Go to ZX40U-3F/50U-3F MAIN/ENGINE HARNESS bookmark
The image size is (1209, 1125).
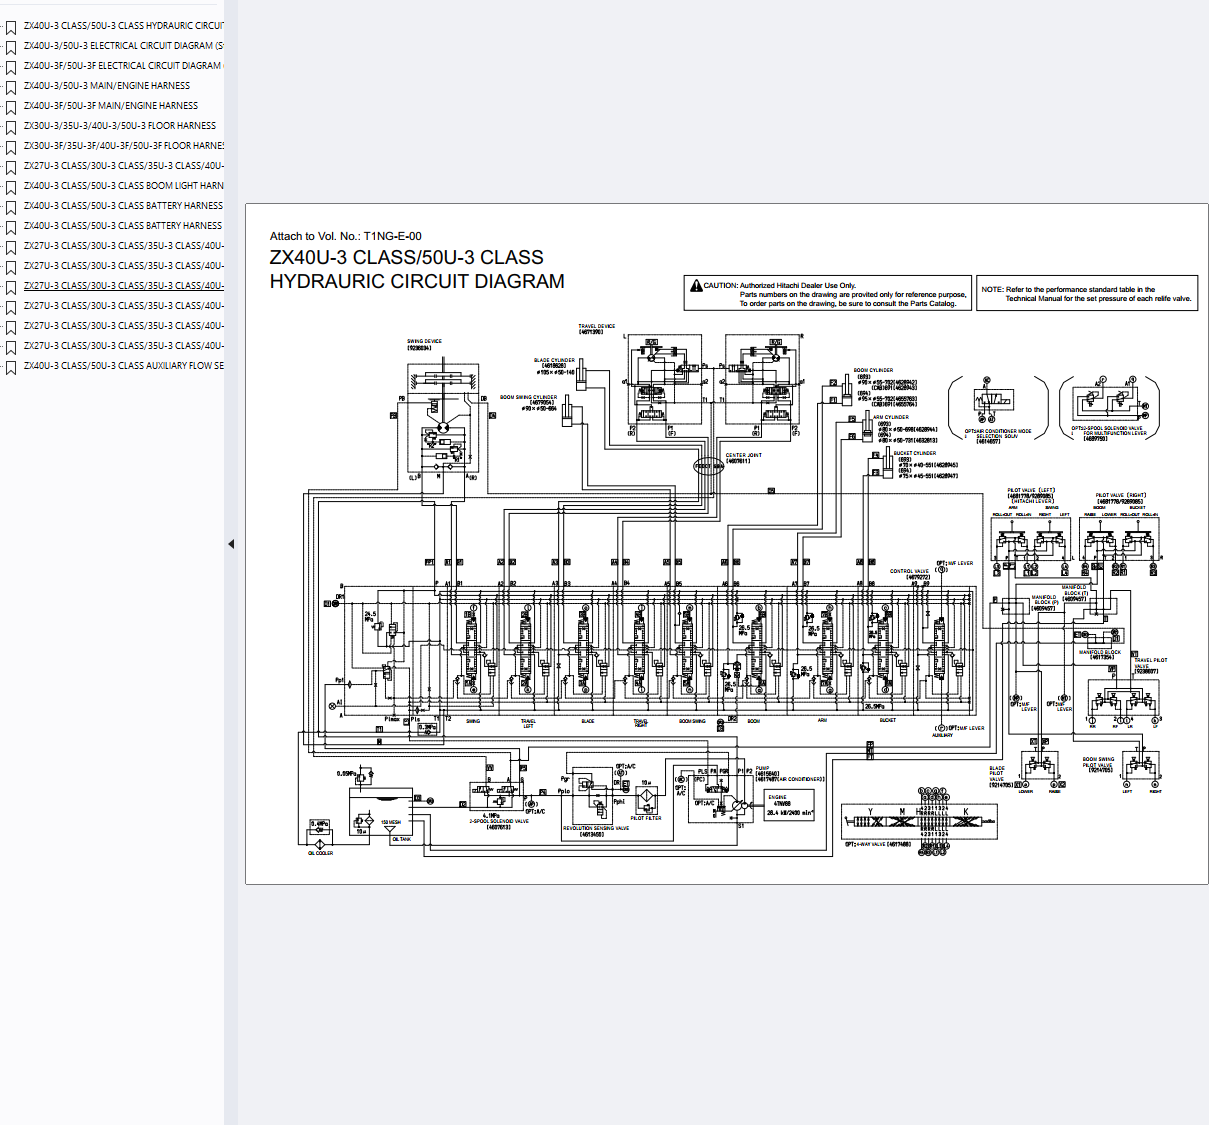click(111, 106)
